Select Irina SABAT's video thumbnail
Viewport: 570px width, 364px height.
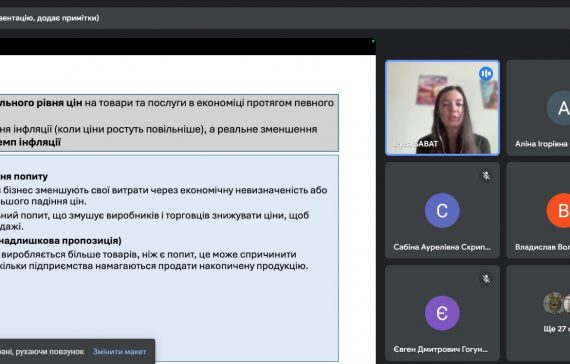[442, 108]
